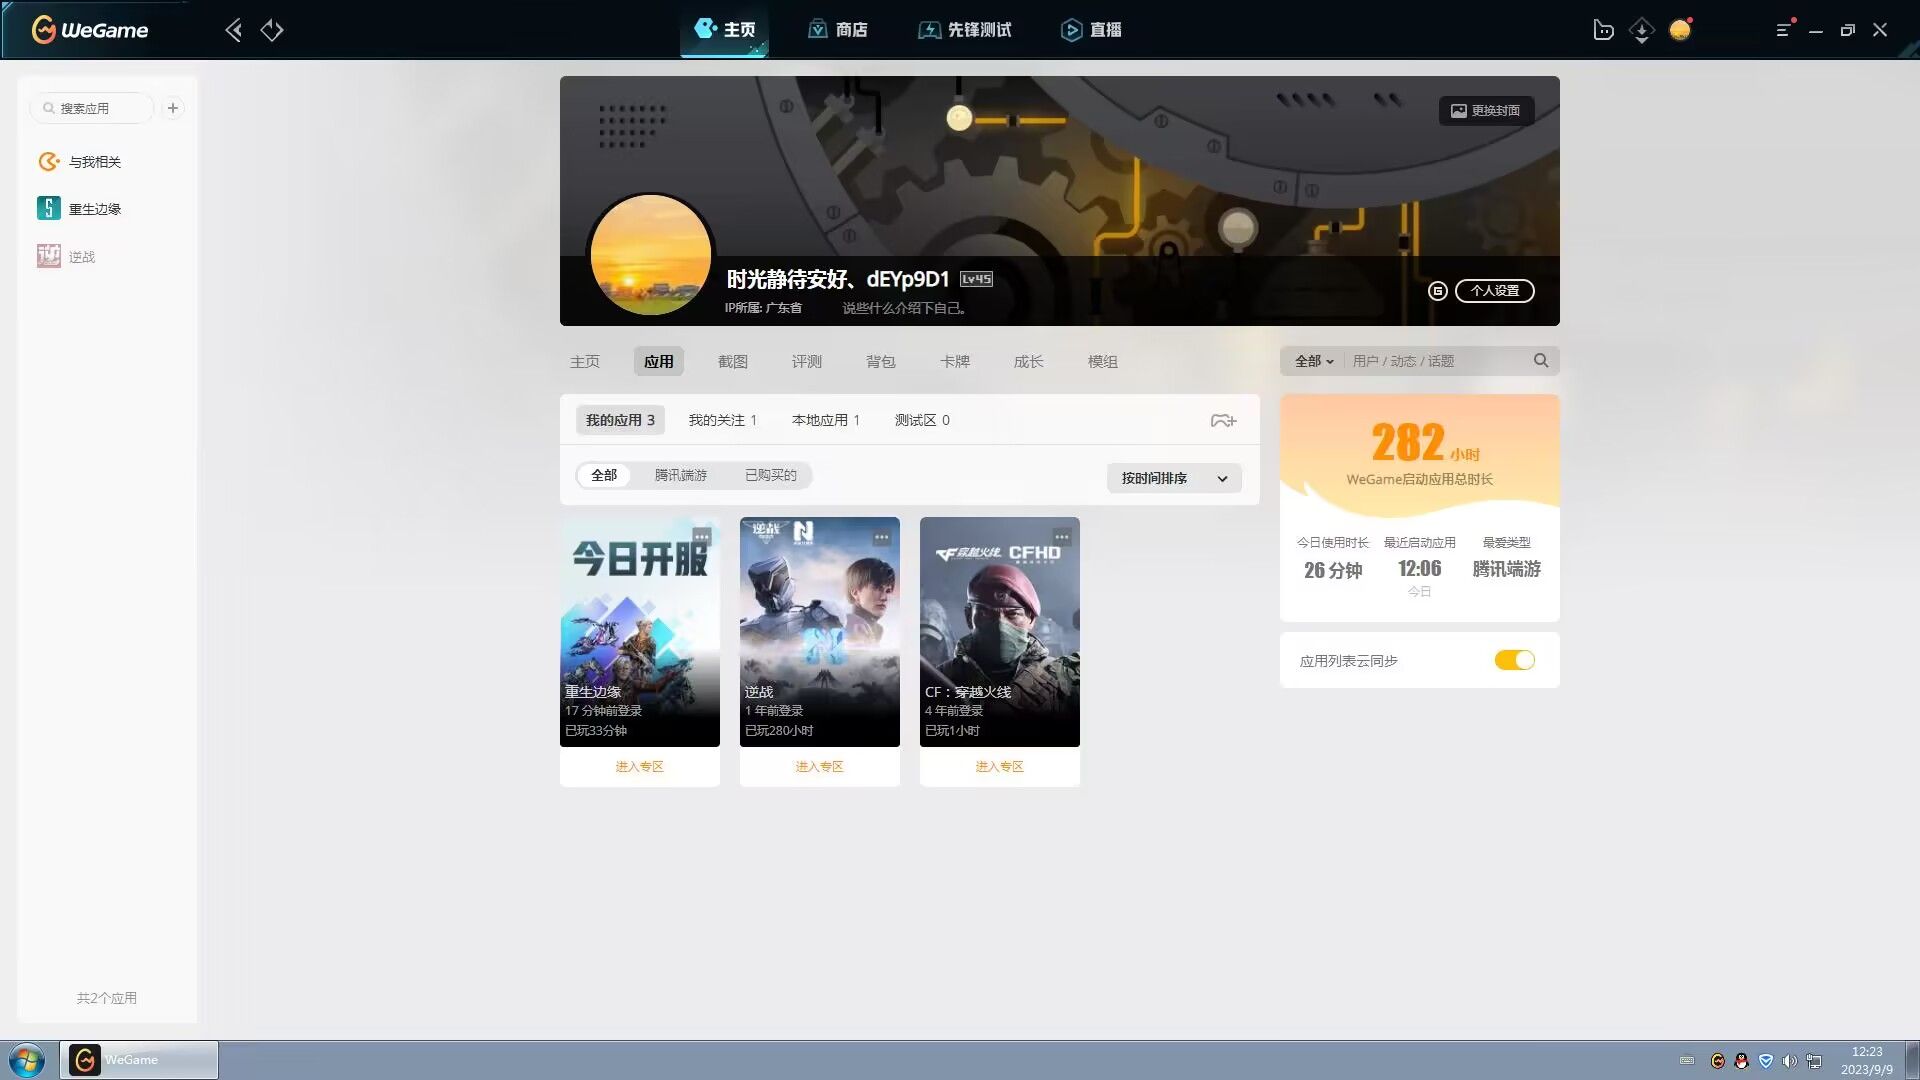Click the 用户/动态/话题 search field
The image size is (1920, 1080).
point(1435,361)
